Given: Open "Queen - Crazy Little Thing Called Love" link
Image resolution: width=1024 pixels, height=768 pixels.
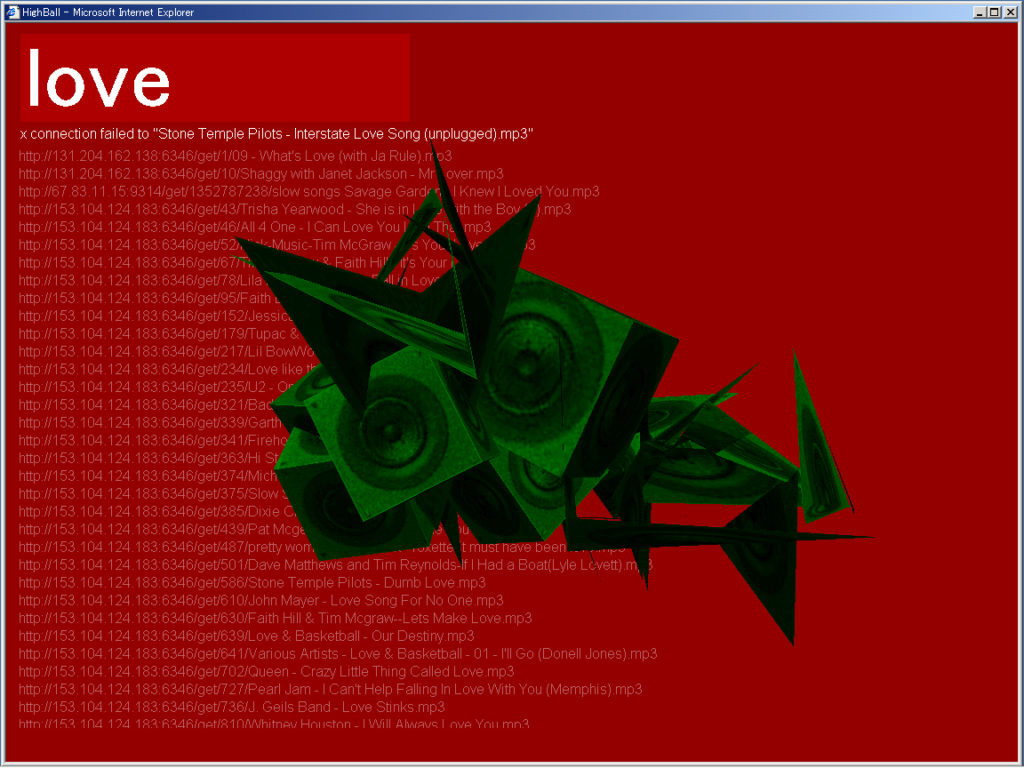Looking at the screenshot, I should coord(266,671).
